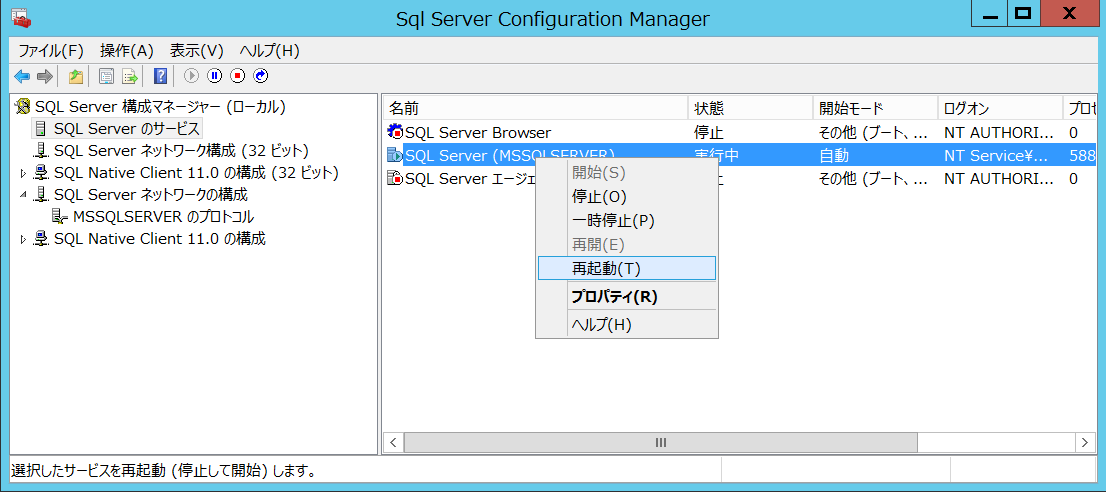Screen dimensions: 1106x492
Task: Click 自動 start mode of MSSQLSERVER row
Action: click(x=834, y=155)
